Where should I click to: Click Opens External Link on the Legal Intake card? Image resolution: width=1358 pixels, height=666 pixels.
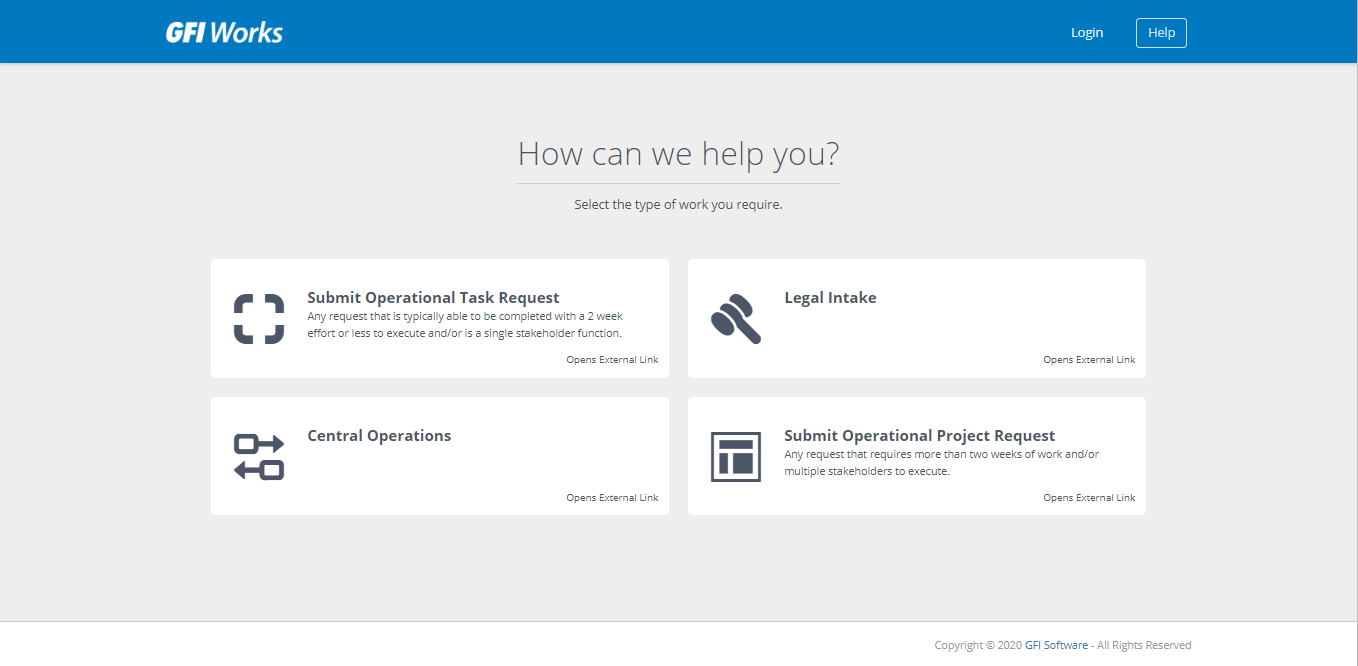[x=1089, y=360]
